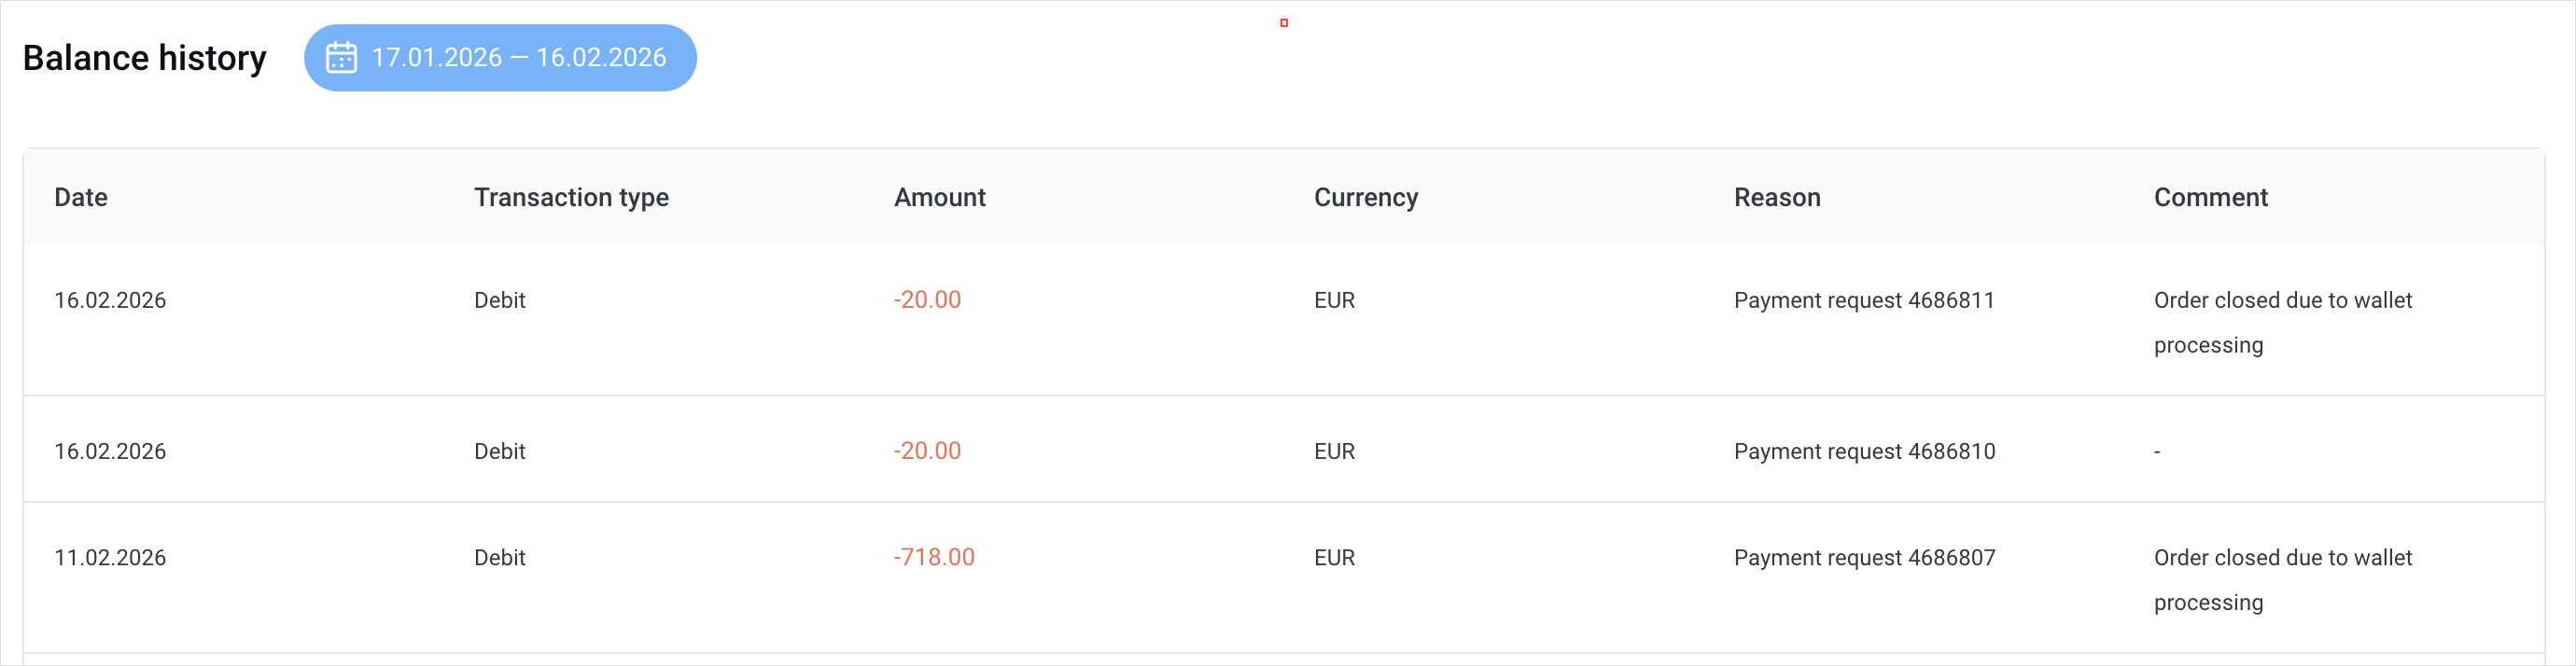The height and width of the screenshot is (666, 2576).
Task: Open Payment request 4686811 entry
Action: [x=1863, y=300]
